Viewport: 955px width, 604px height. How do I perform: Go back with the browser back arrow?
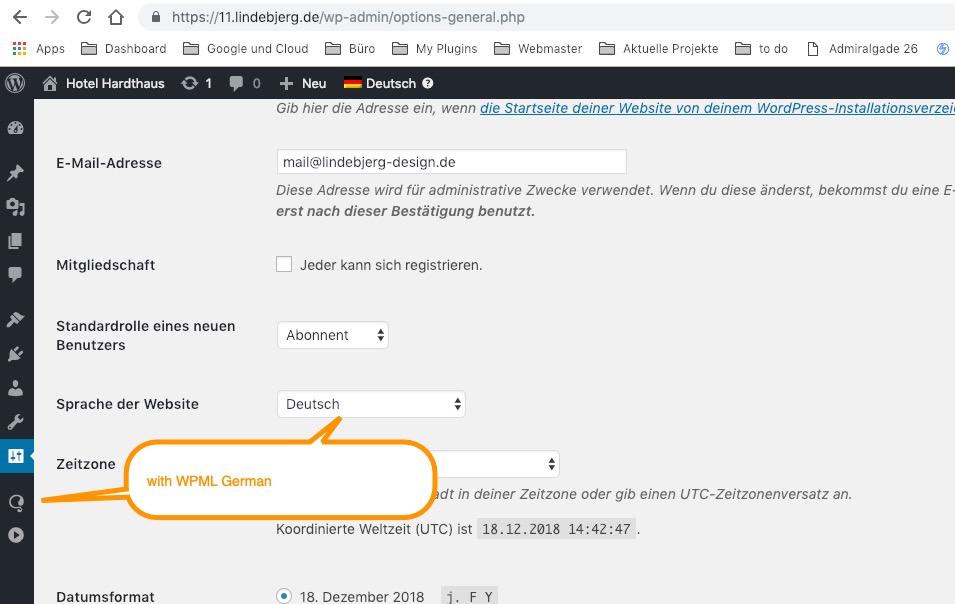(20, 17)
